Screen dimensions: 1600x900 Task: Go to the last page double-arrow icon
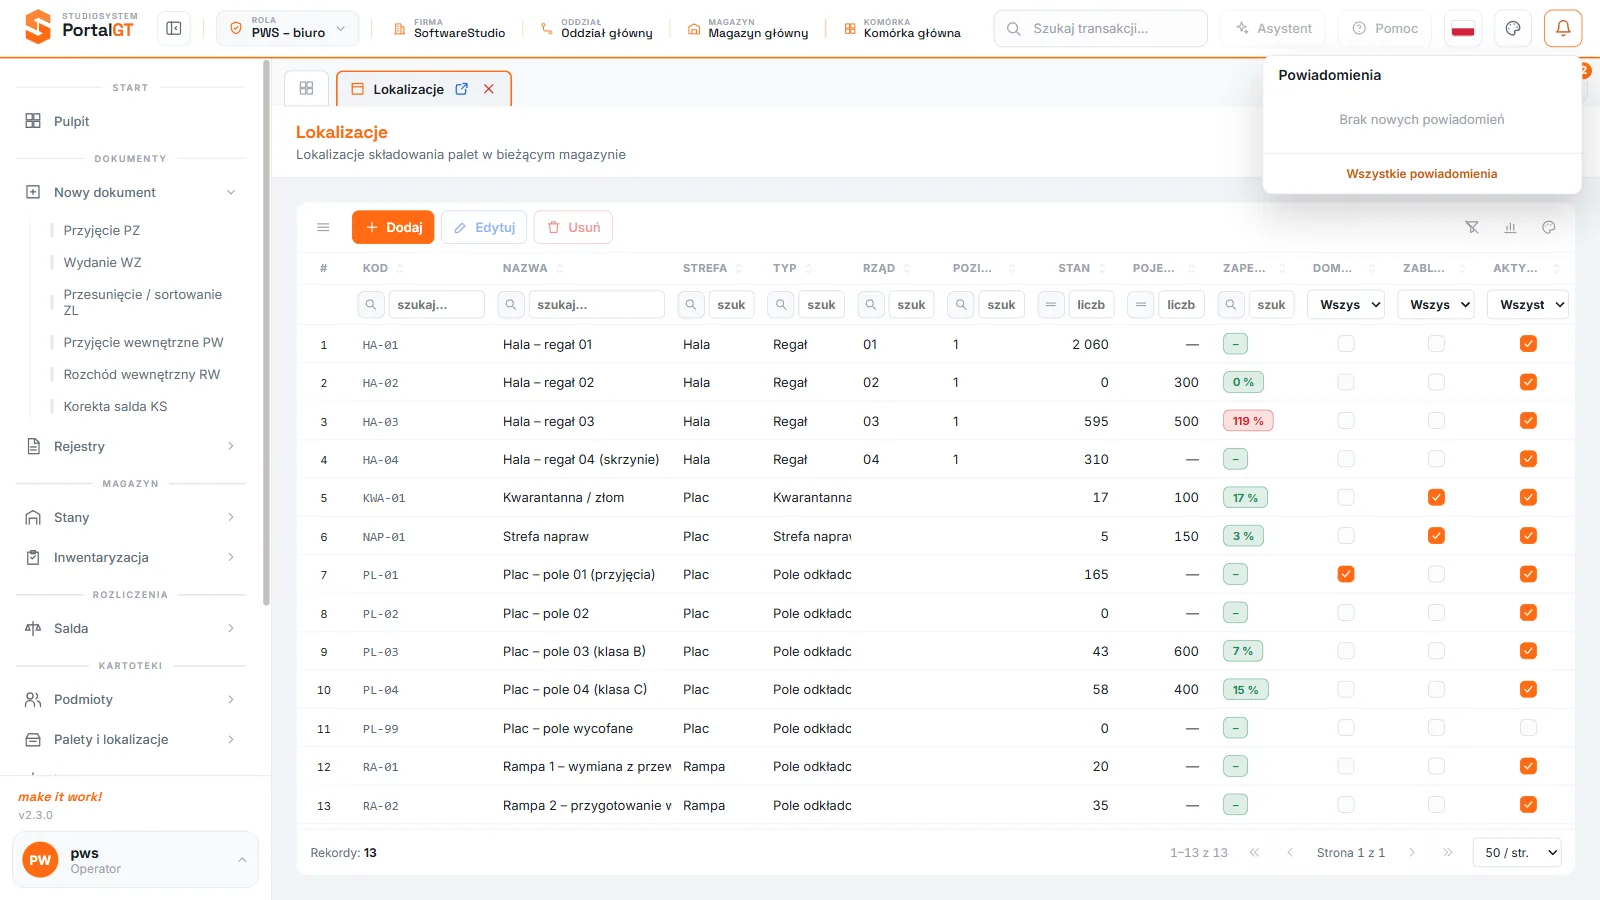pyautogui.click(x=1447, y=852)
